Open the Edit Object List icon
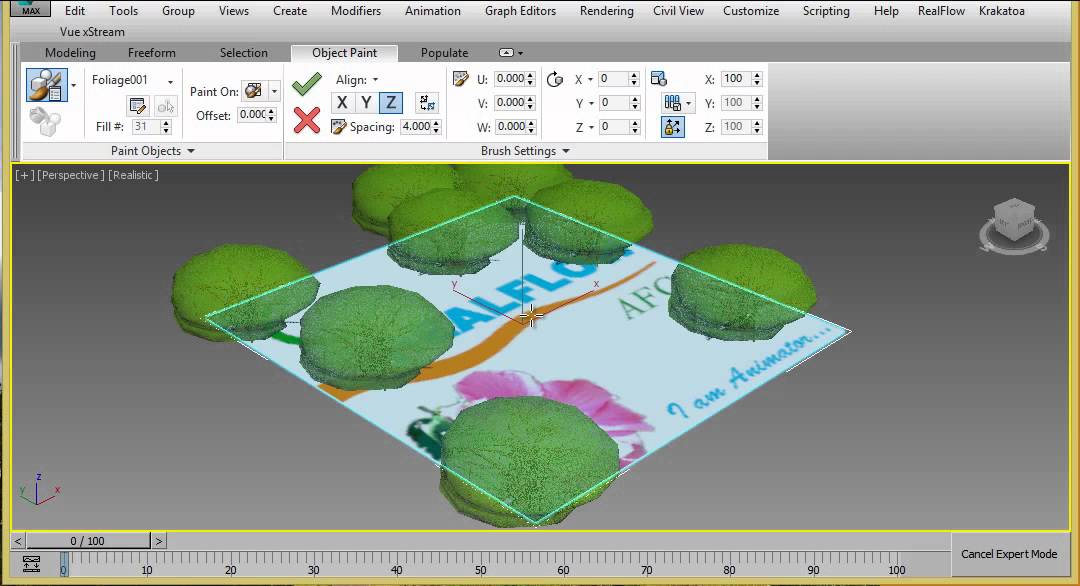This screenshot has width=1080, height=586. (138, 105)
